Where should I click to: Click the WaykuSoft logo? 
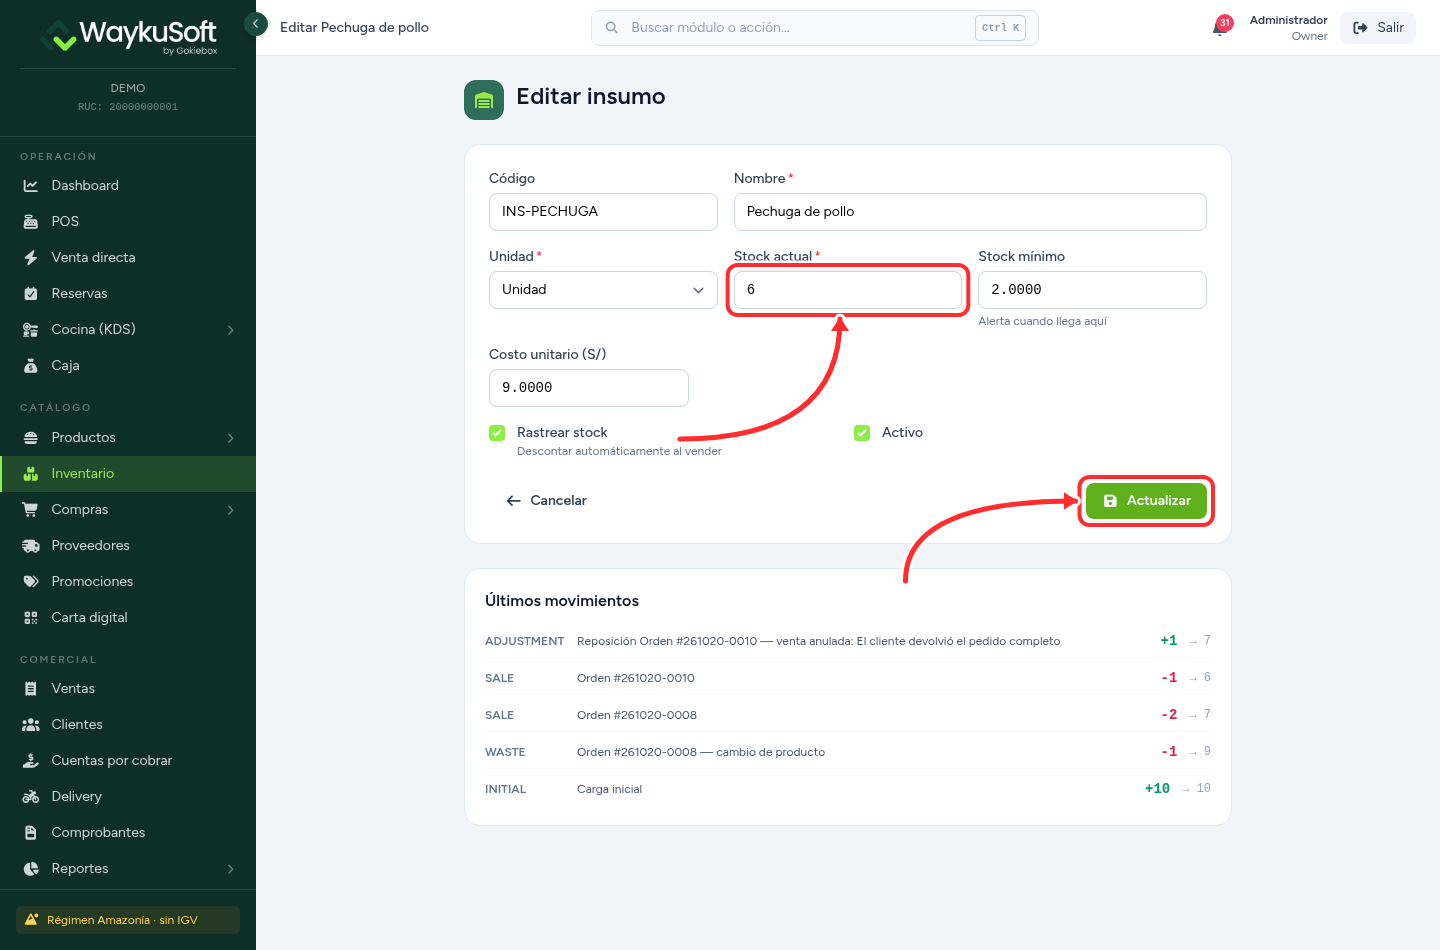click(x=128, y=36)
